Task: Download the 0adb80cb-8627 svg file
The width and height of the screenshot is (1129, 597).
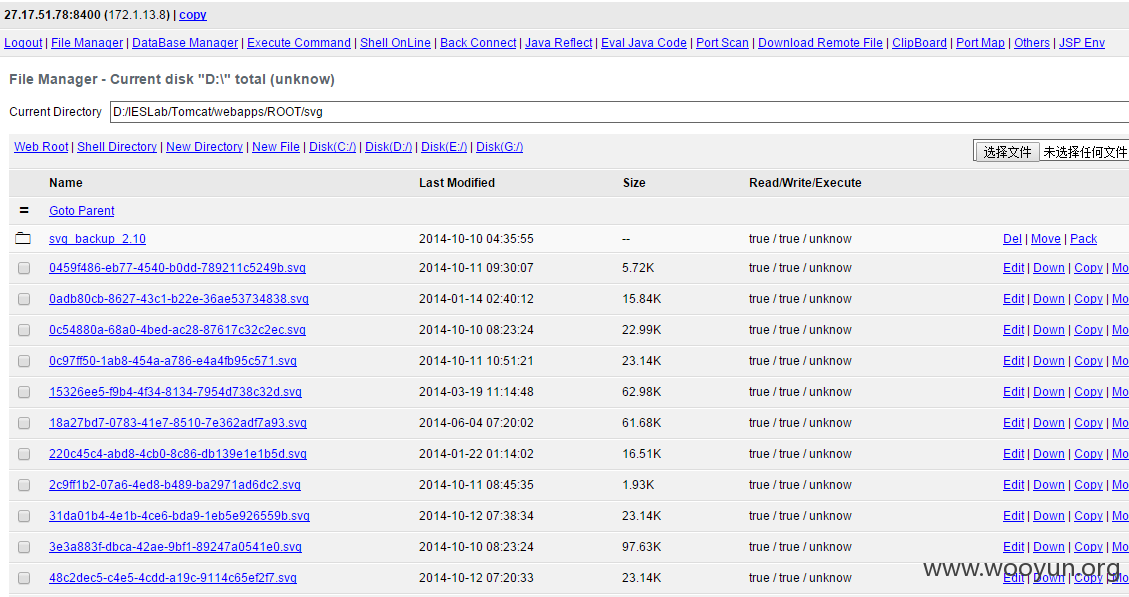Action: 1048,298
